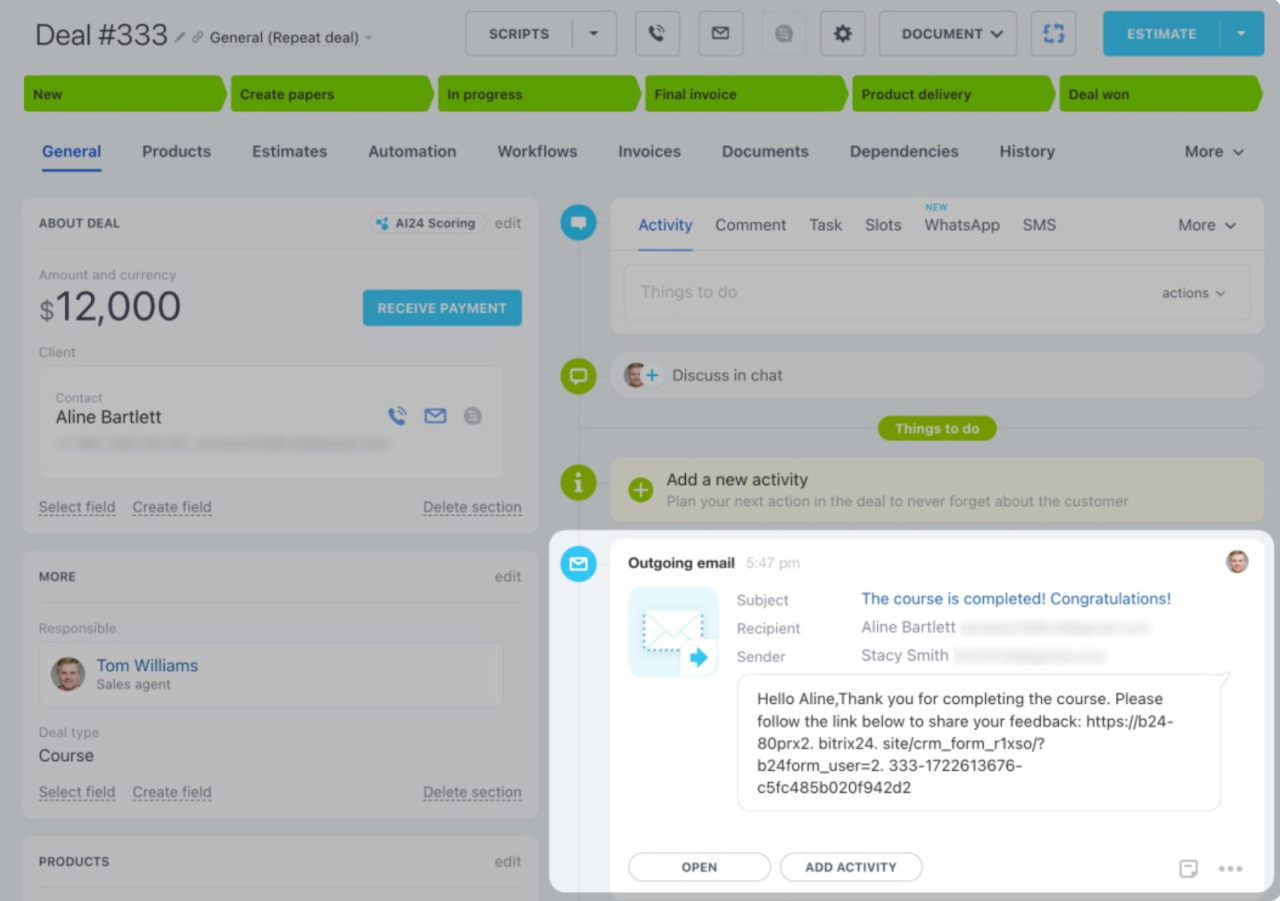Click the email envelope icon in top toolbar
This screenshot has width=1280, height=901.
click(x=720, y=34)
